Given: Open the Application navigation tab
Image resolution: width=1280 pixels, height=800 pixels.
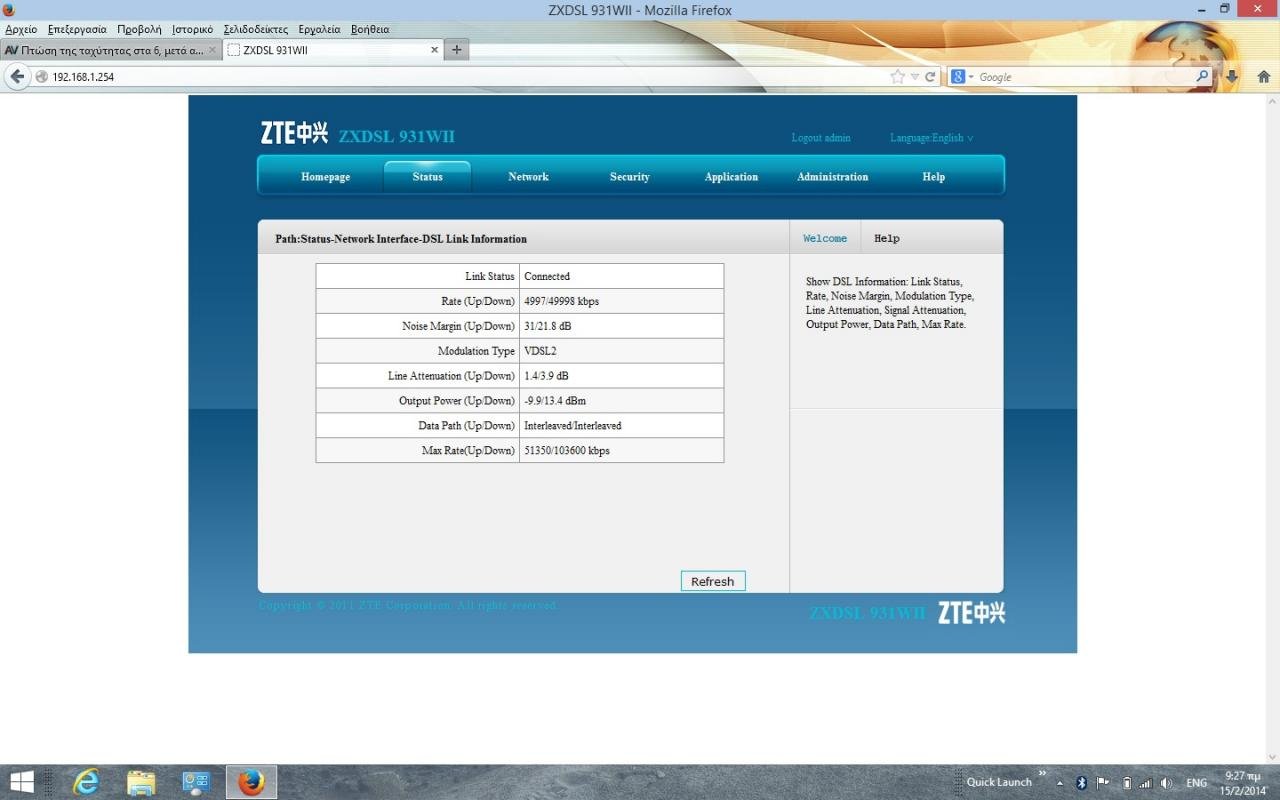Looking at the screenshot, I should tap(731, 177).
